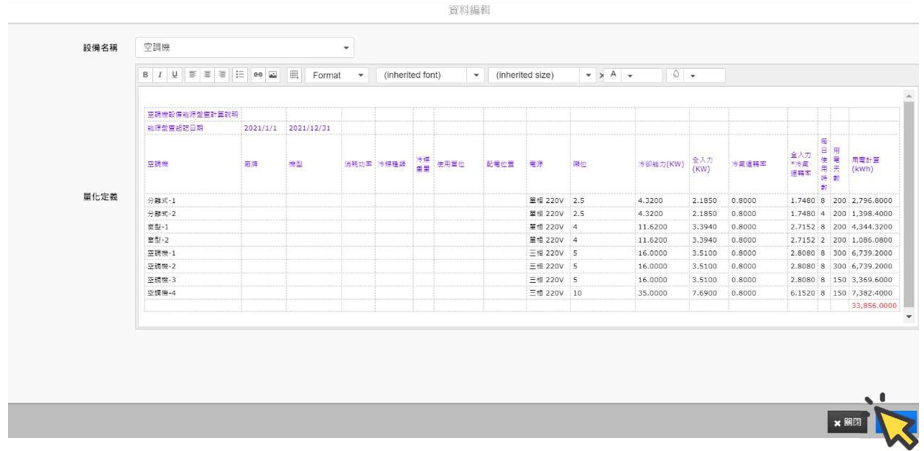Center-align the text
The width and height of the screenshot is (924, 451).
tap(207, 75)
